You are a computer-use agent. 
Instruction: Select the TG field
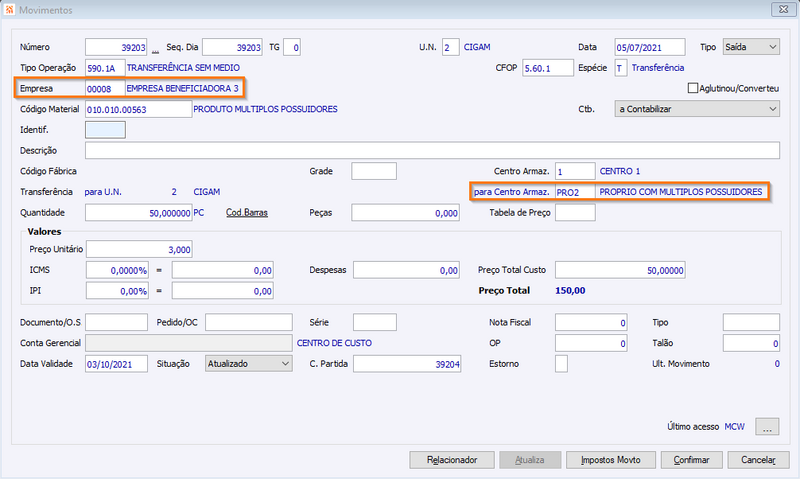pyautogui.click(x=292, y=47)
